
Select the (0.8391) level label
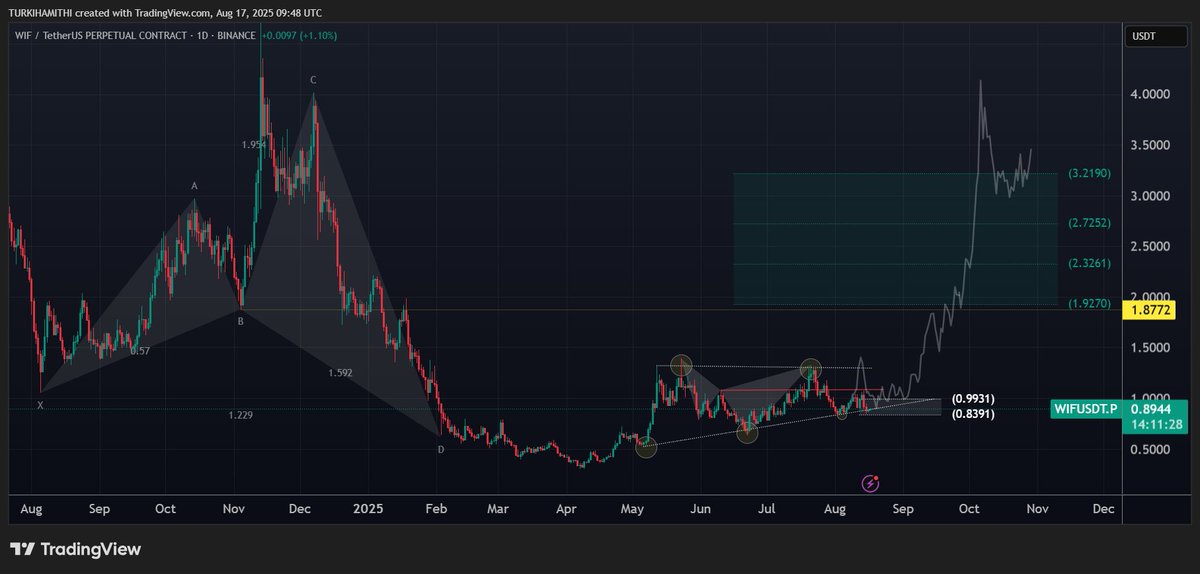pos(973,413)
